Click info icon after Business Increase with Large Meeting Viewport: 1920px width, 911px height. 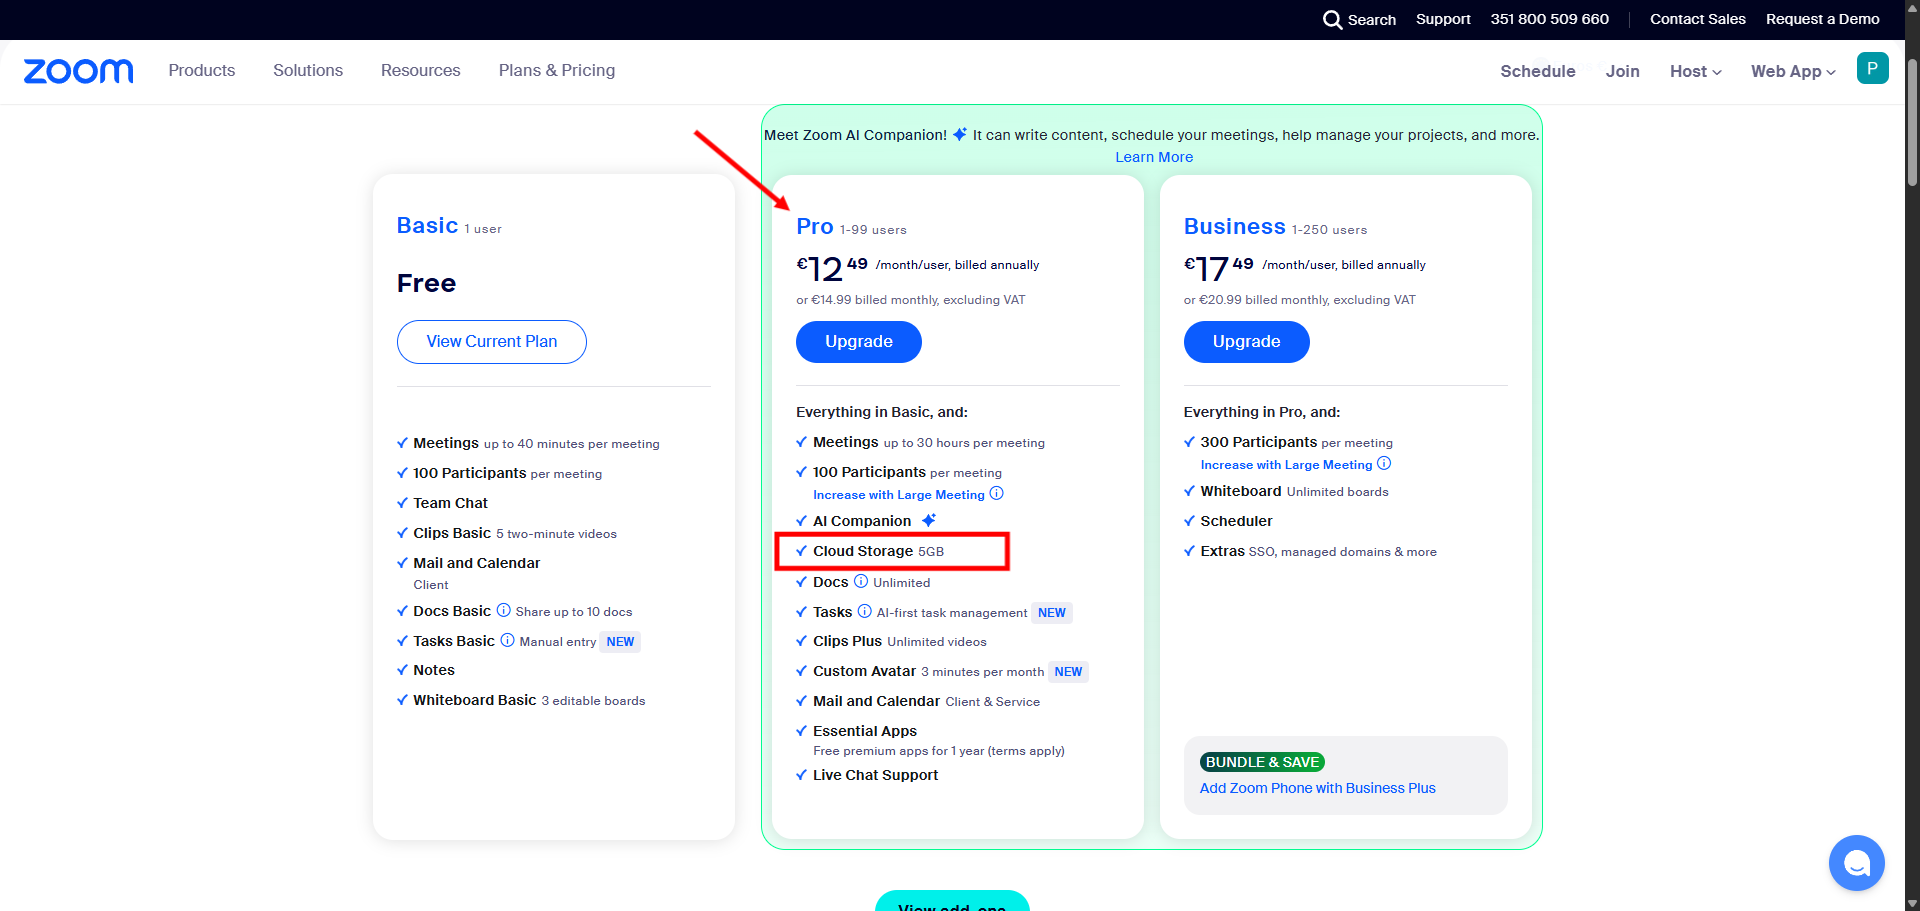[1384, 463]
